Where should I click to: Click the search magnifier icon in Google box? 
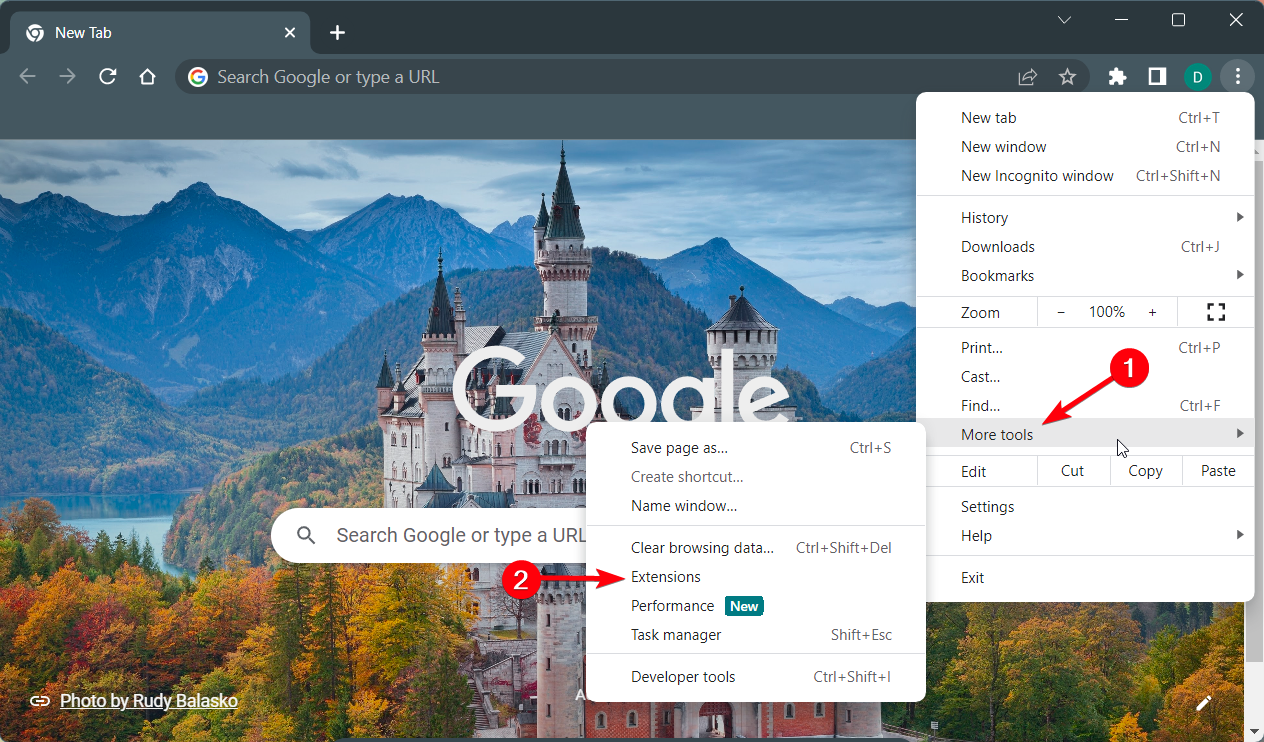coord(306,535)
